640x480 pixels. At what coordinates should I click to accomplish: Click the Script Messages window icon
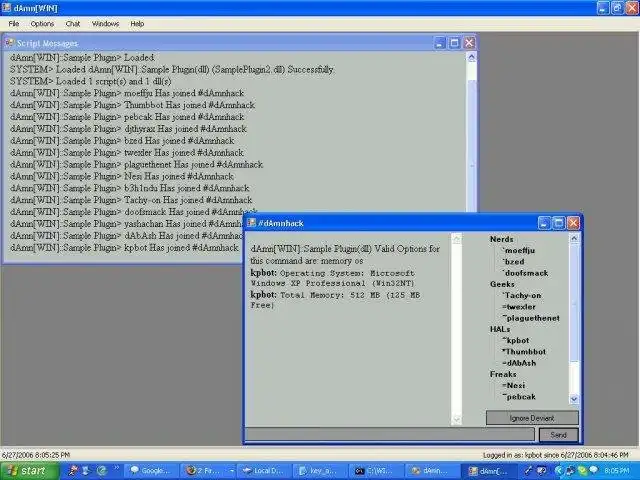click(x=9, y=43)
